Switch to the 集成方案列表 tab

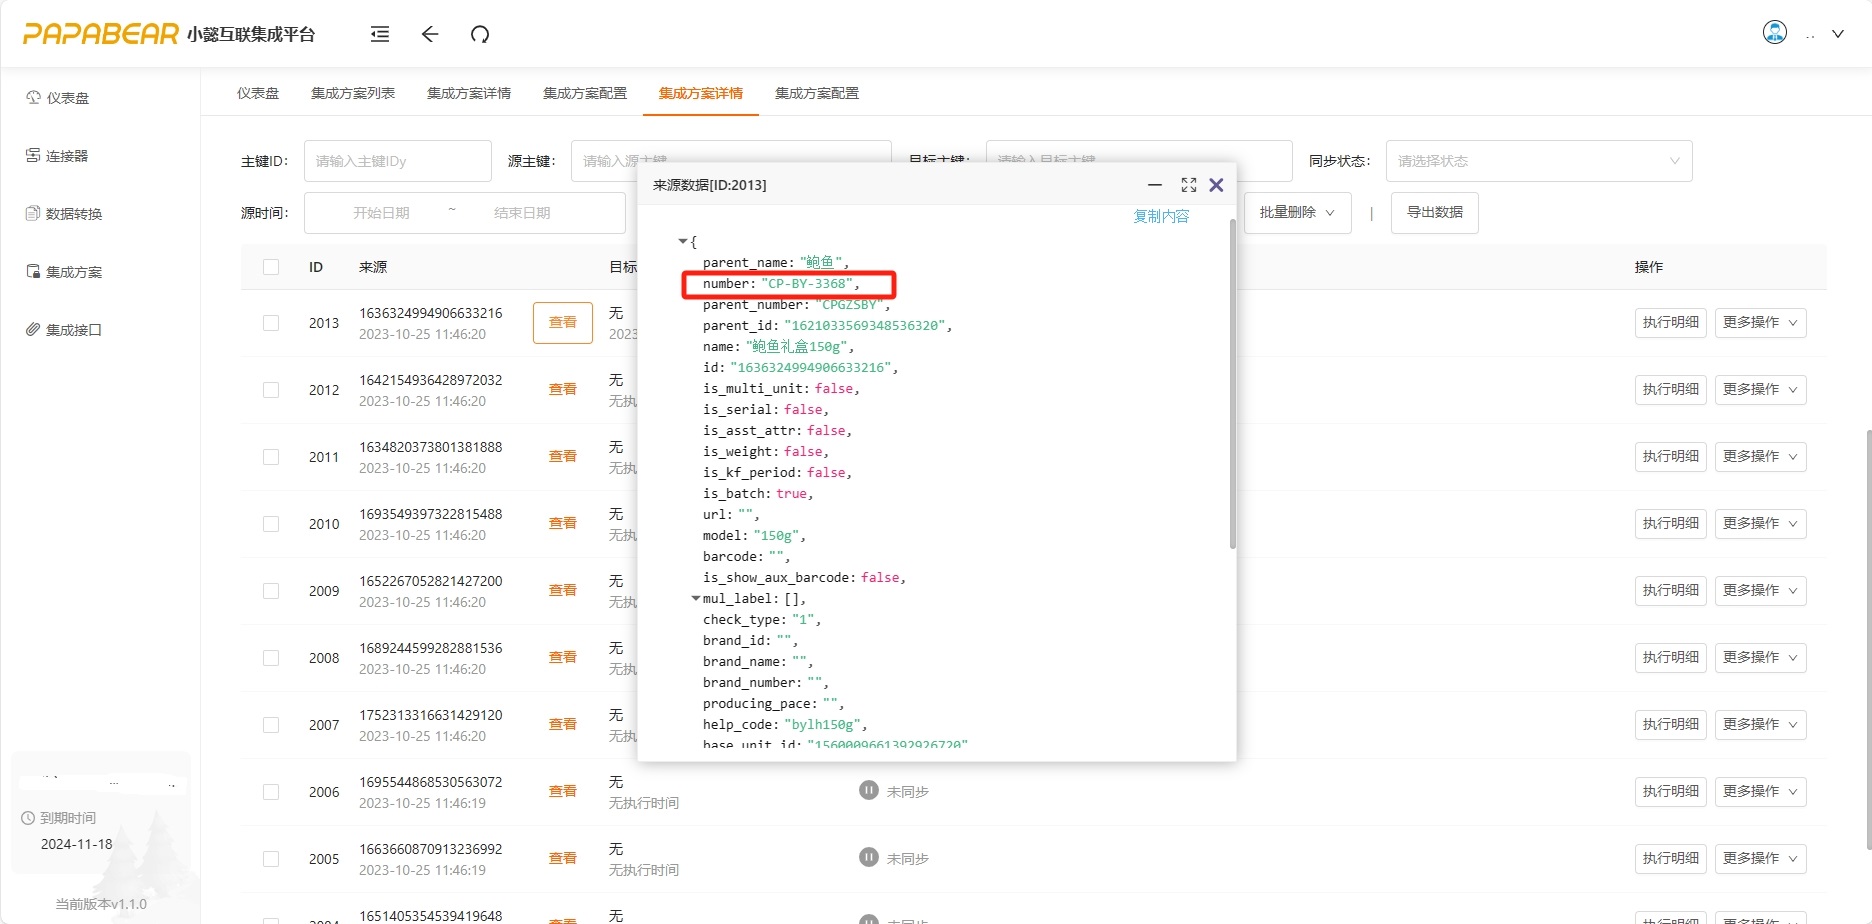tap(353, 93)
